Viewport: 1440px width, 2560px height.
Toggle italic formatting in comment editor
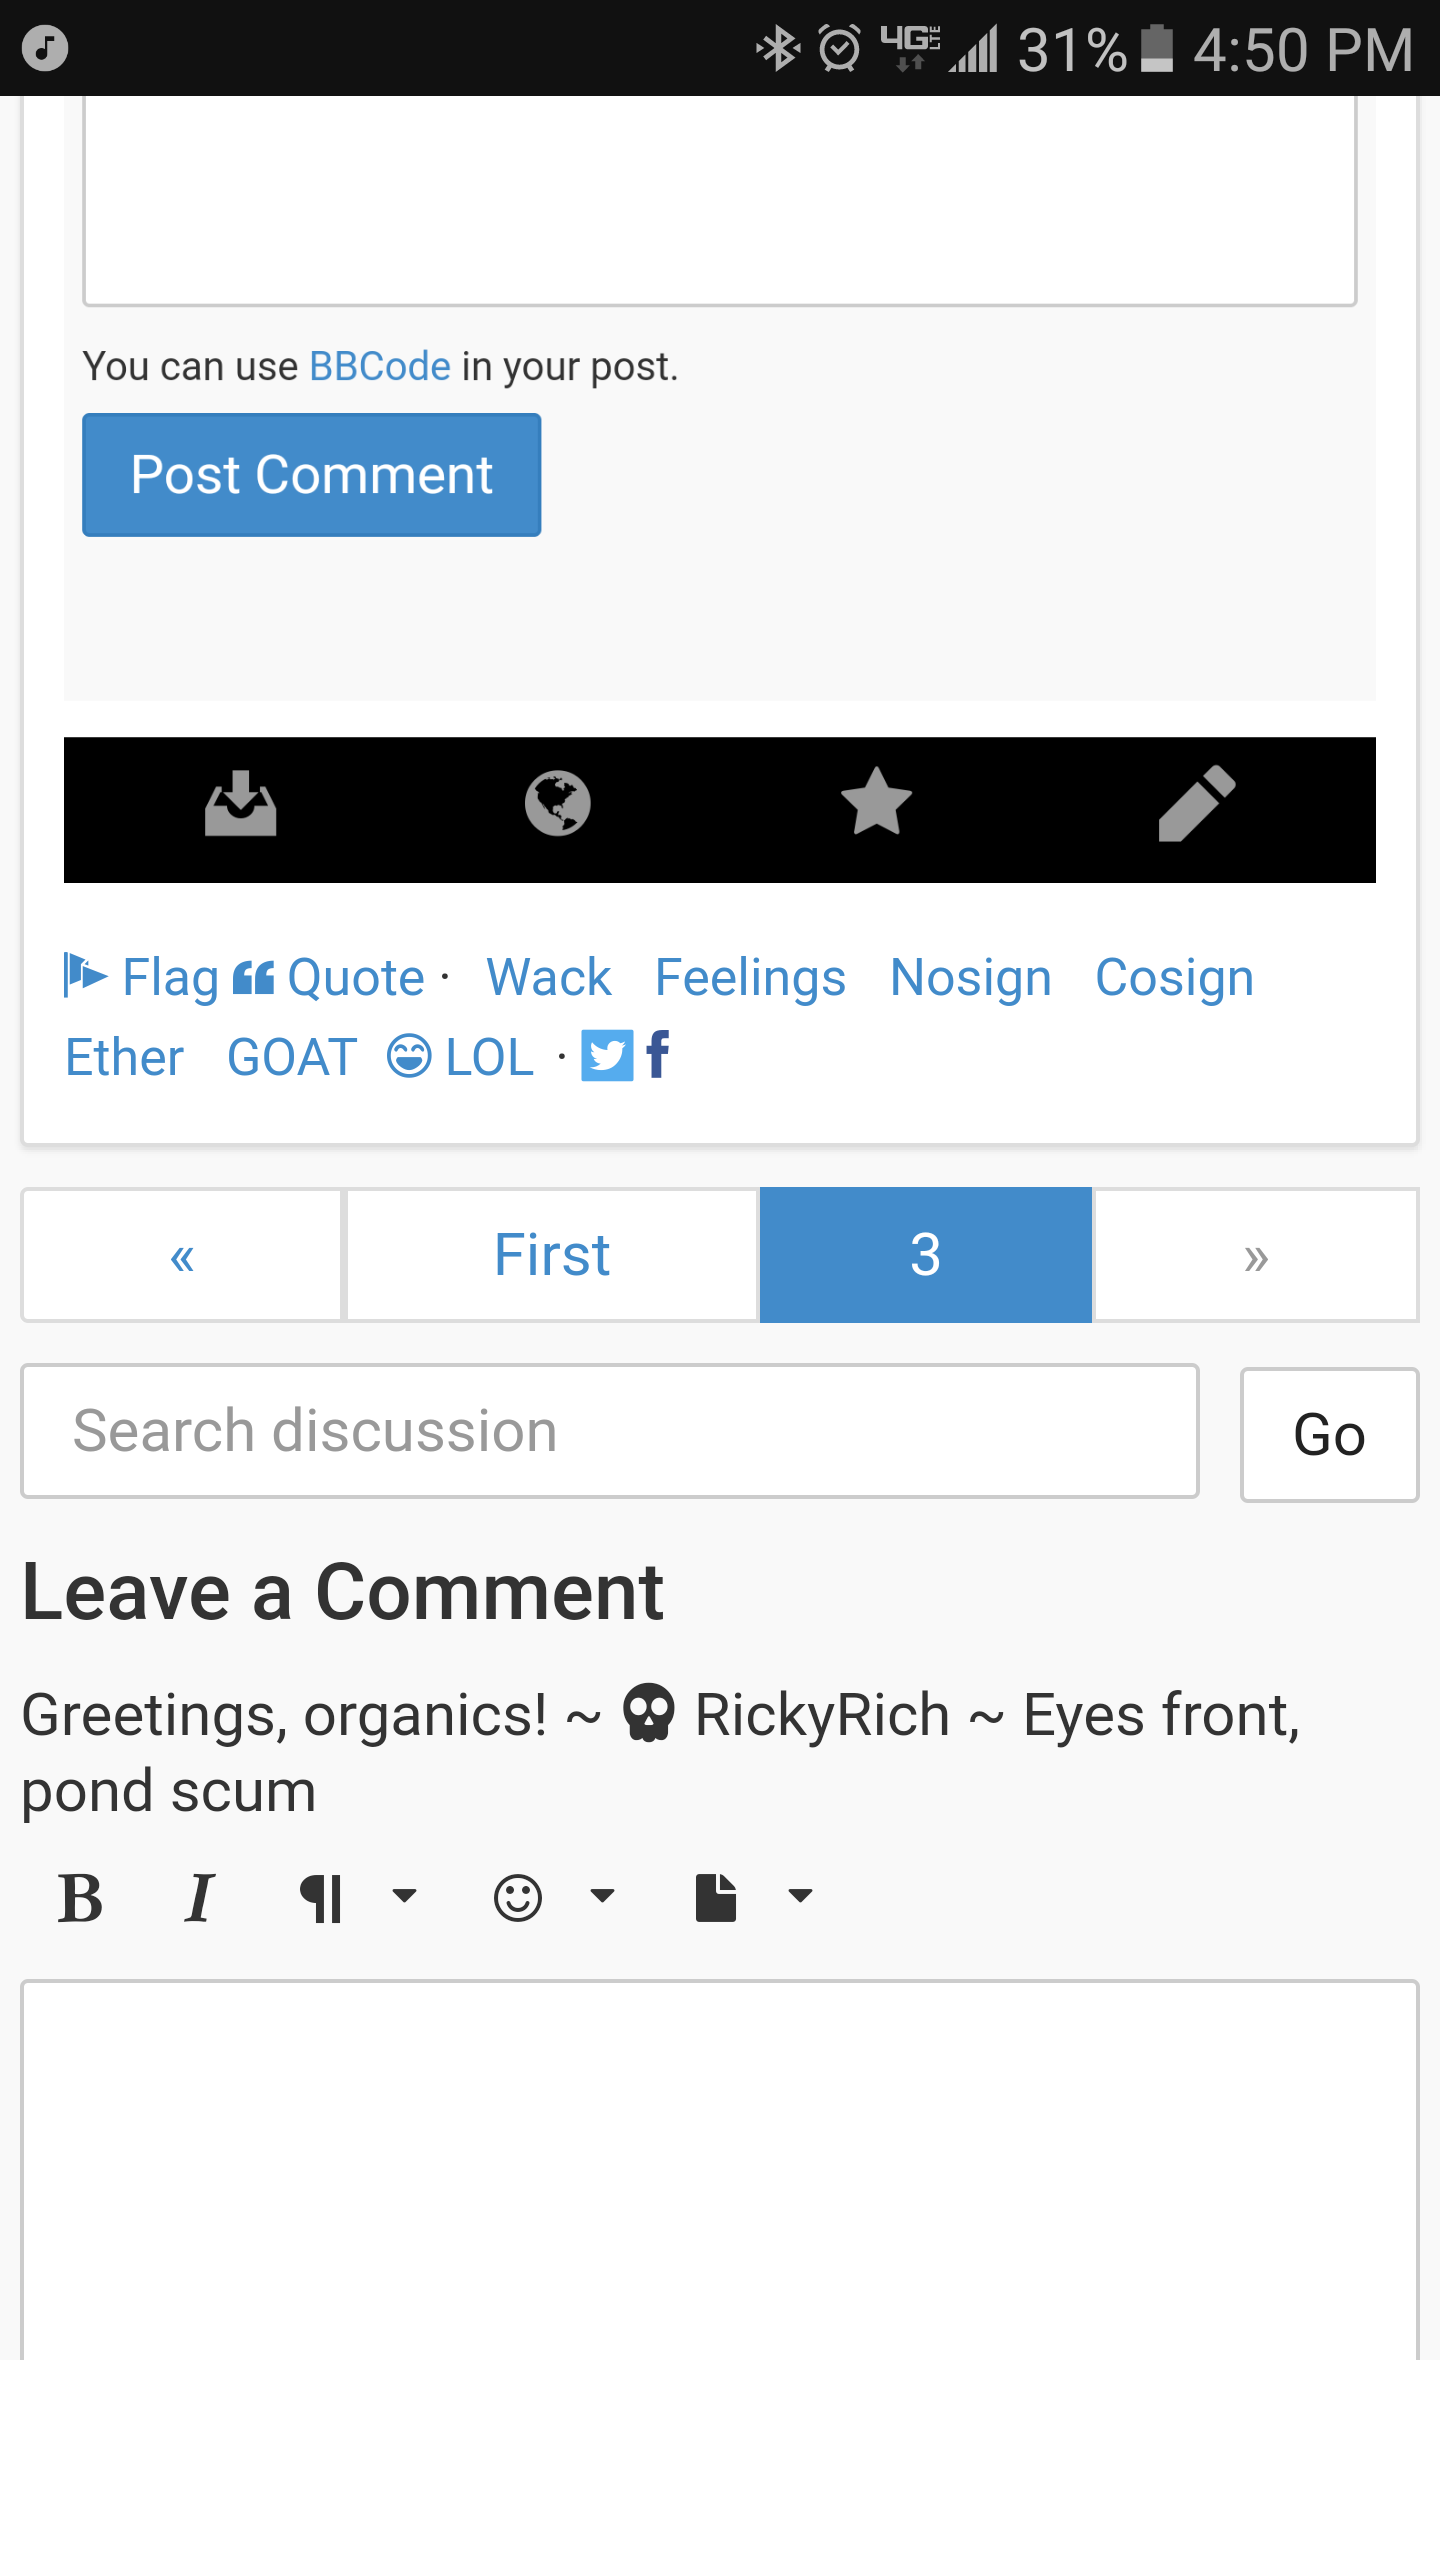pyautogui.click(x=199, y=1898)
